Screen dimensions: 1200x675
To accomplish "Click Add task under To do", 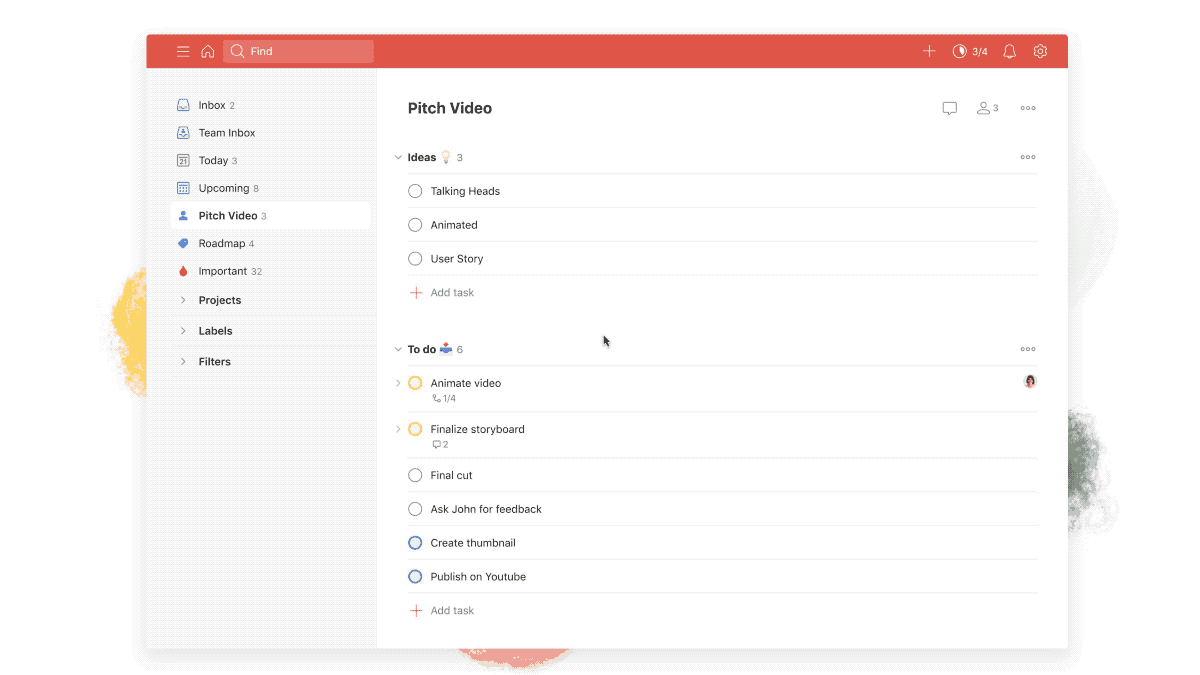I will pos(451,611).
